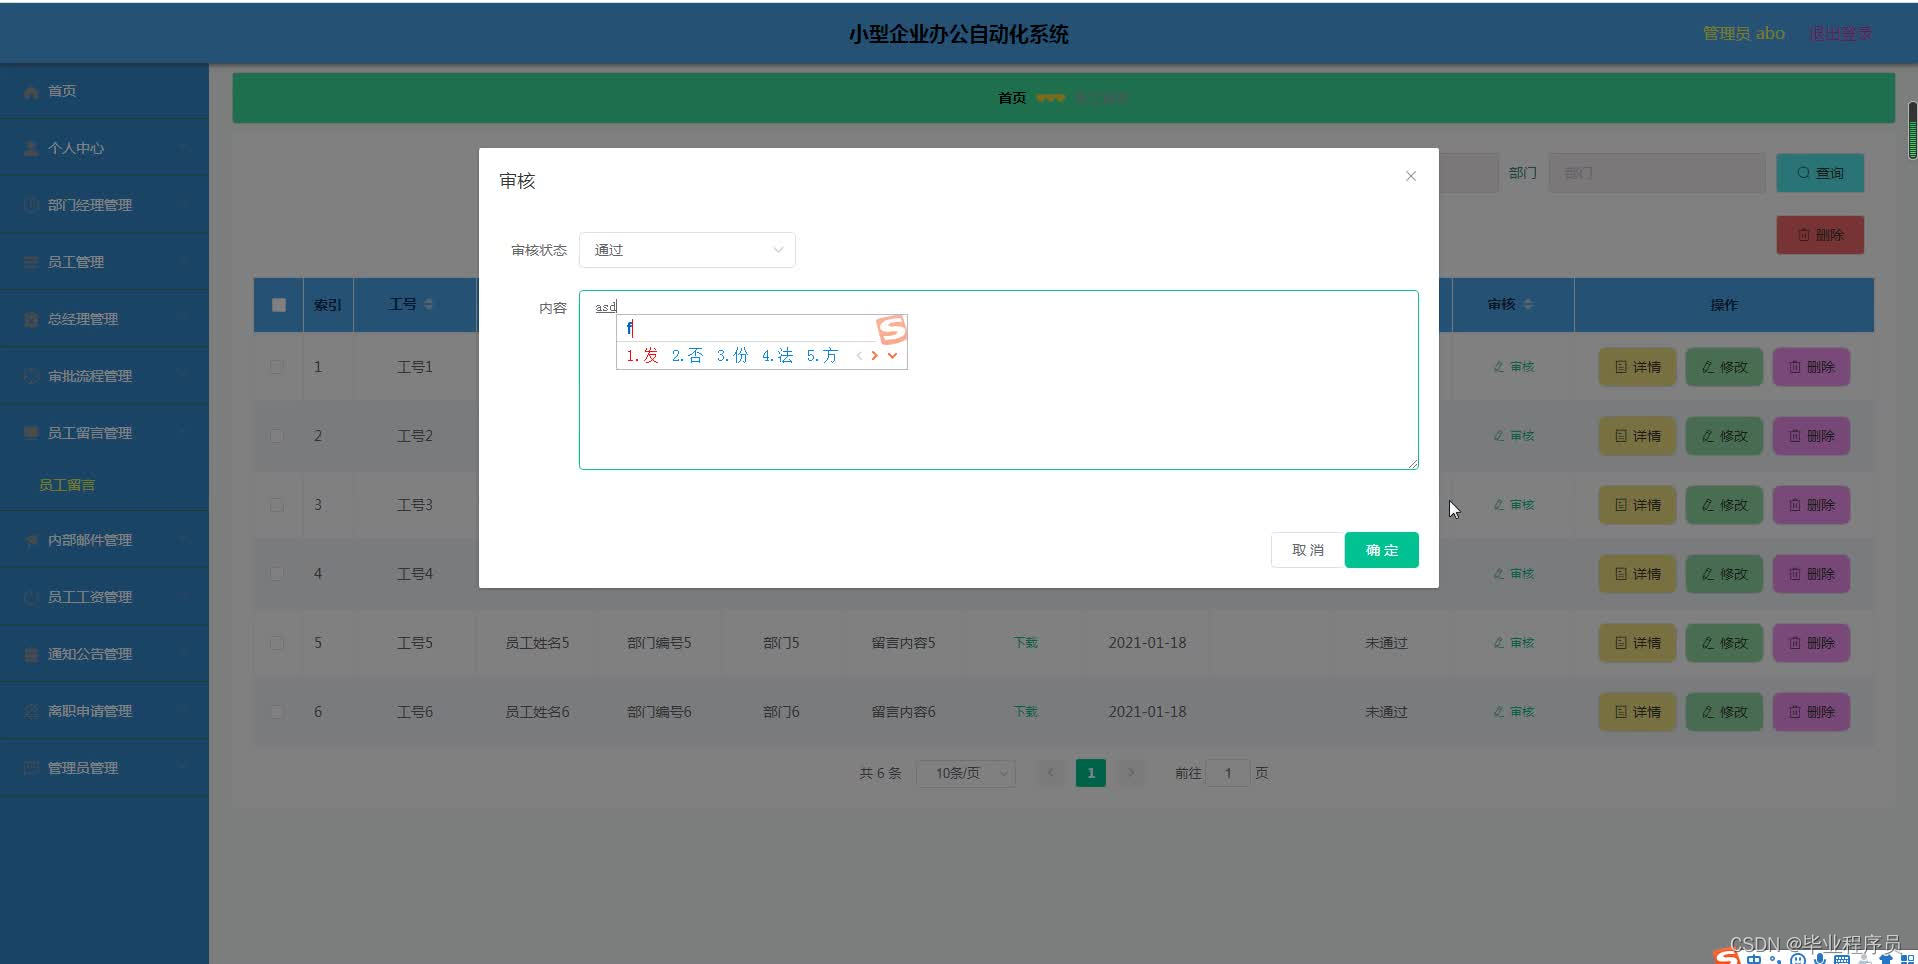Click the 部门 search input field
This screenshot has height=964, width=1918.
pos(1657,173)
